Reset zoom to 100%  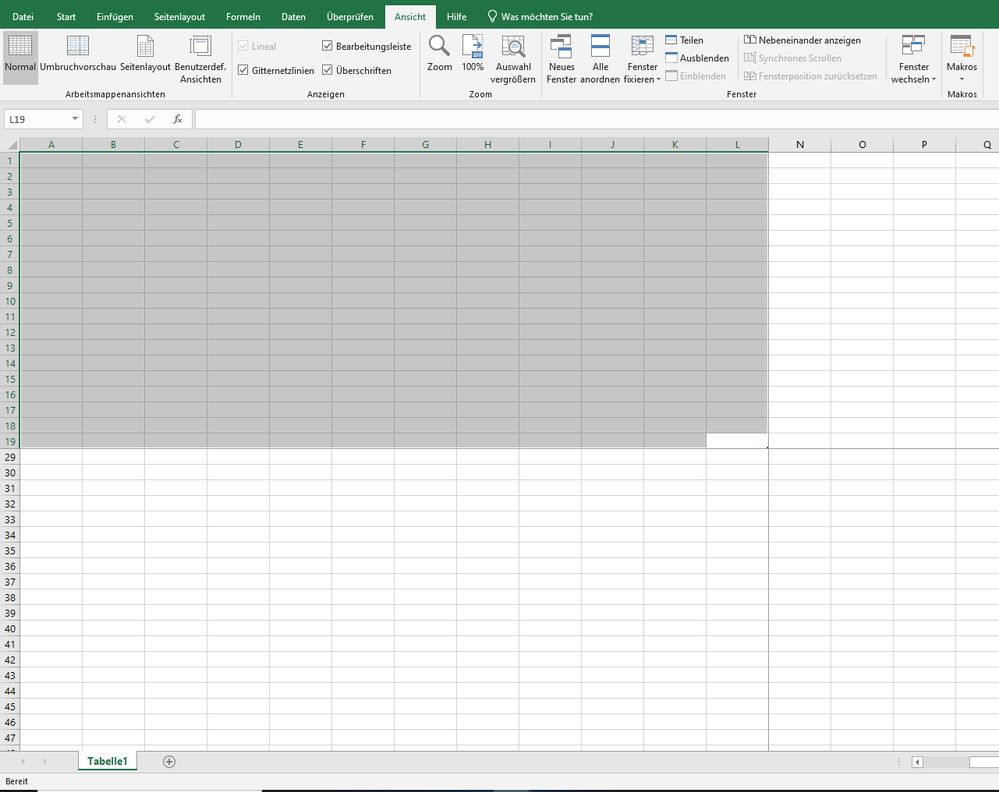[x=473, y=54]
